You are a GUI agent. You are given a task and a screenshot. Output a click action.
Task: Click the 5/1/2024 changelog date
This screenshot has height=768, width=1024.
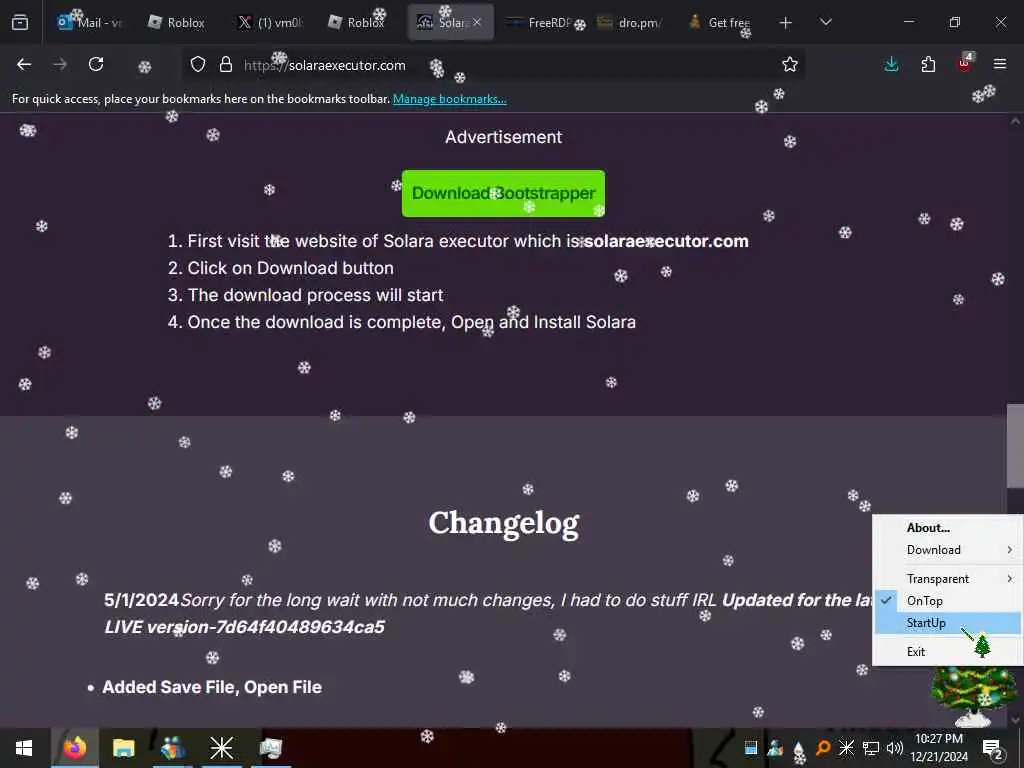(x=141, y=600)
